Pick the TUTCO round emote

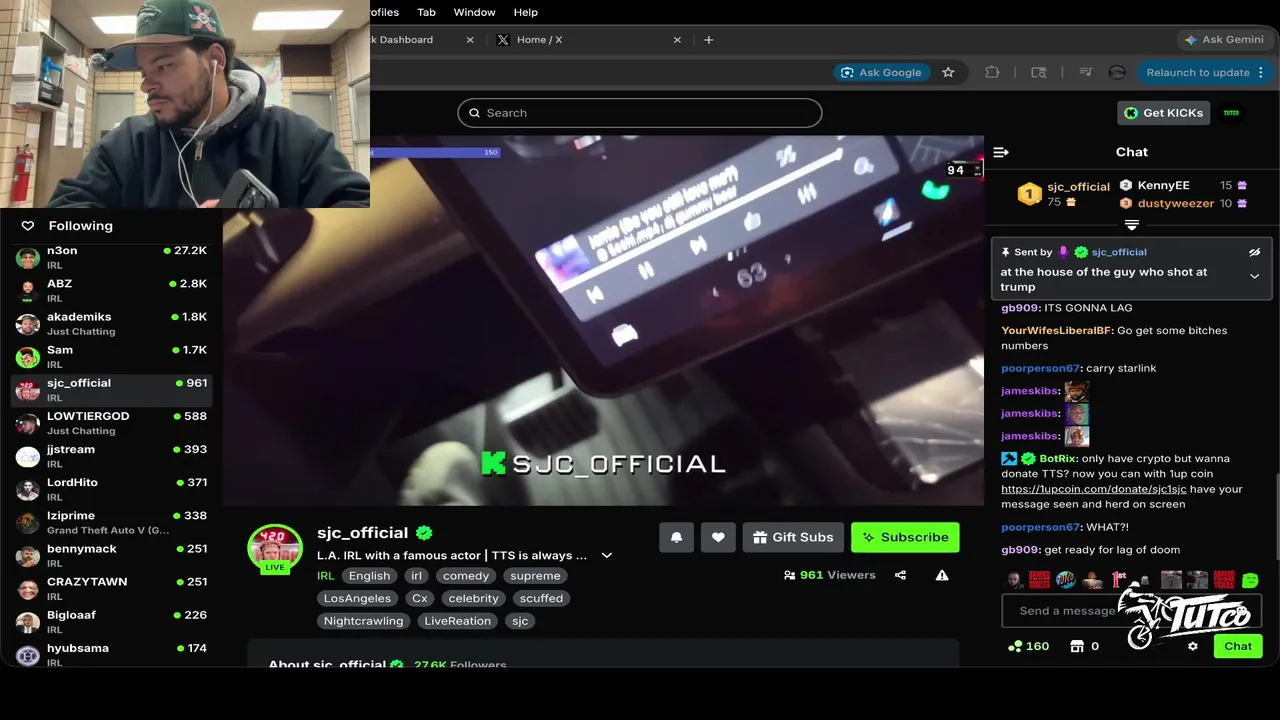coord(1066,580)
